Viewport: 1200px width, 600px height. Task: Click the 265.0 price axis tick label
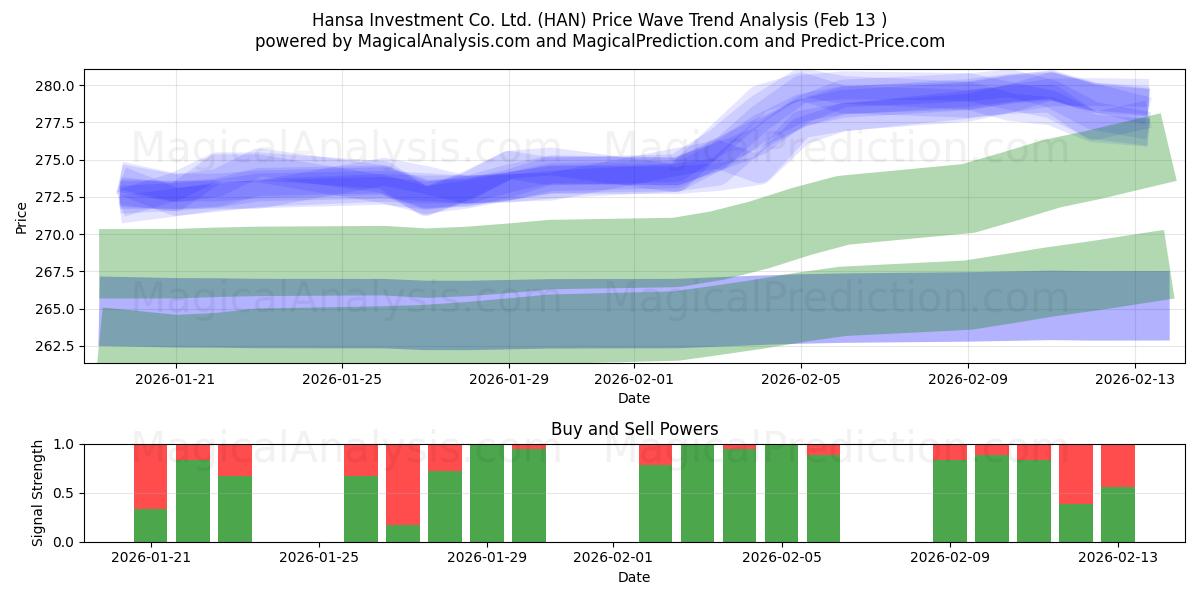[x=56, y=309]
